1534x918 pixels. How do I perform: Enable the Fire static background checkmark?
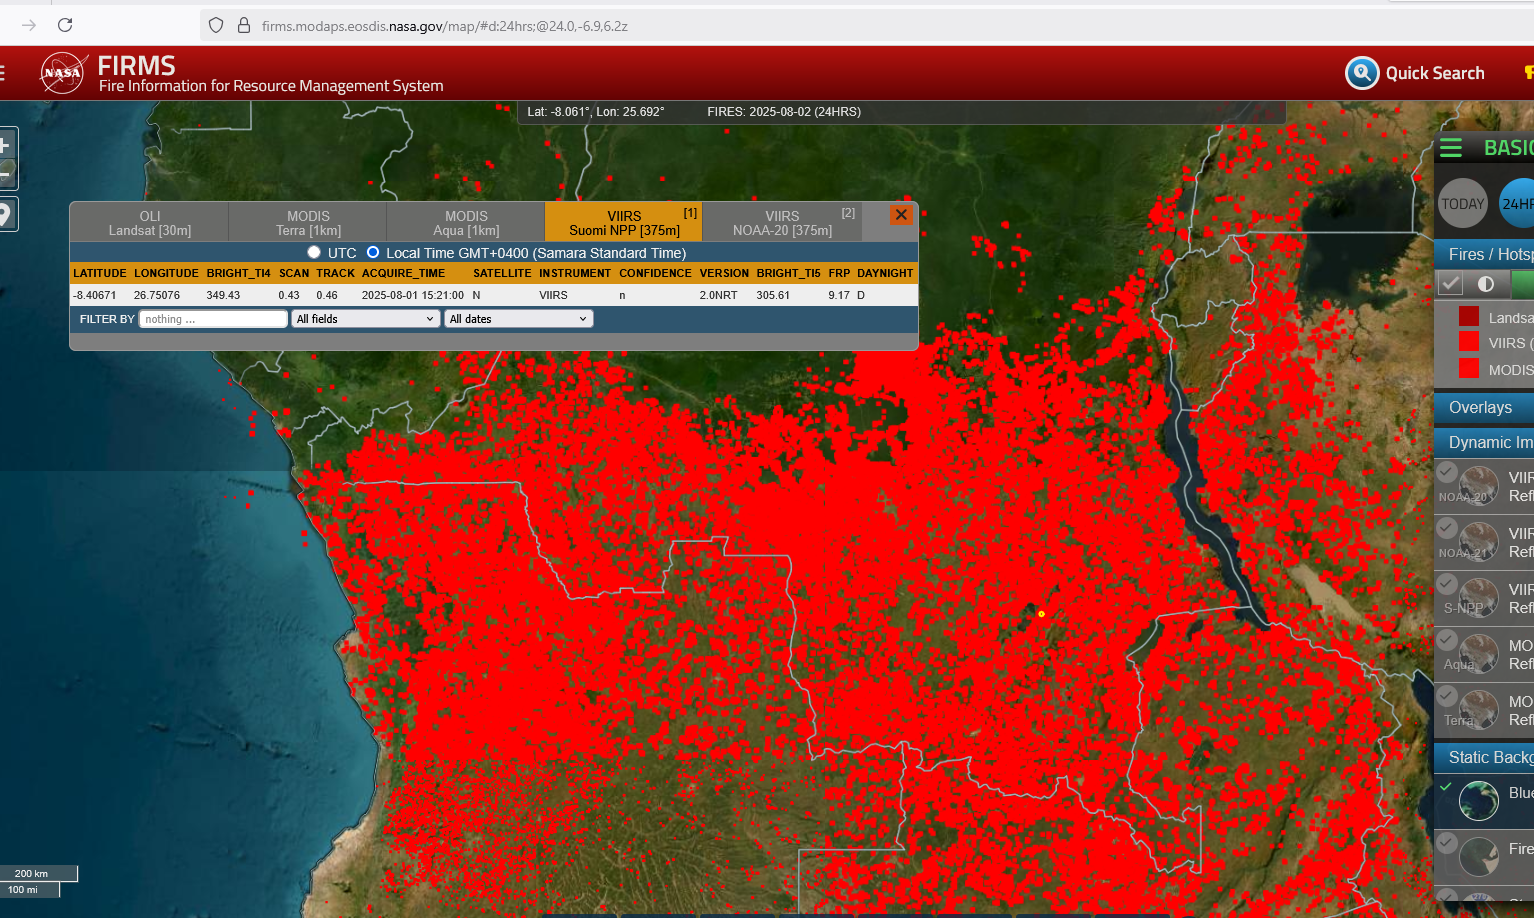1447,843
